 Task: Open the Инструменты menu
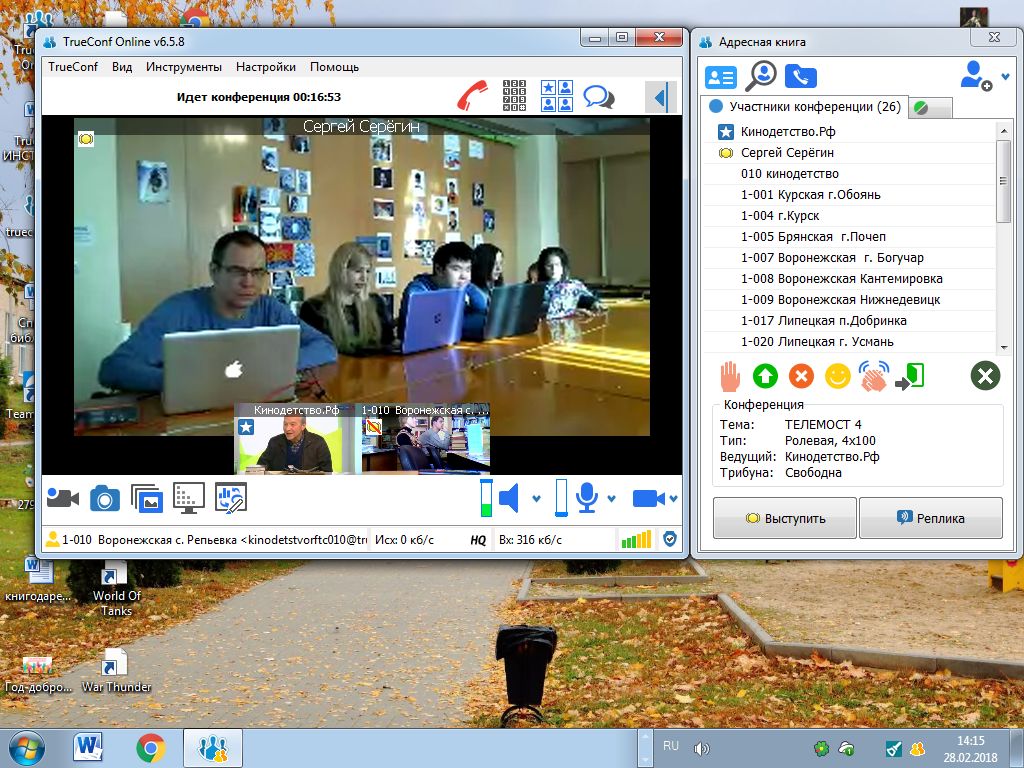click(x=184, y=67)
